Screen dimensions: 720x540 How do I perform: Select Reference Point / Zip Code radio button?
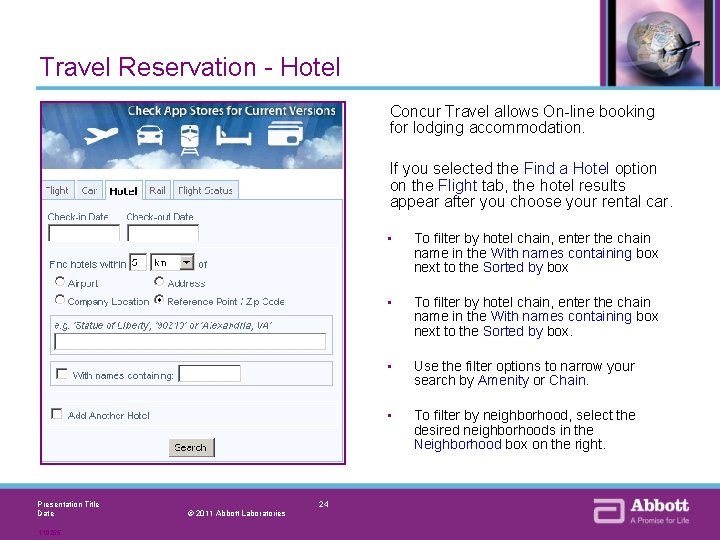coord(159,299)
